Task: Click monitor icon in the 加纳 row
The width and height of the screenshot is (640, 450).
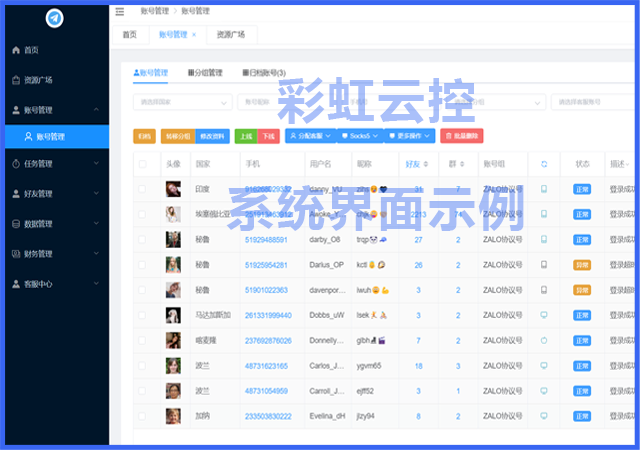Action: click(x=544, y=415)
